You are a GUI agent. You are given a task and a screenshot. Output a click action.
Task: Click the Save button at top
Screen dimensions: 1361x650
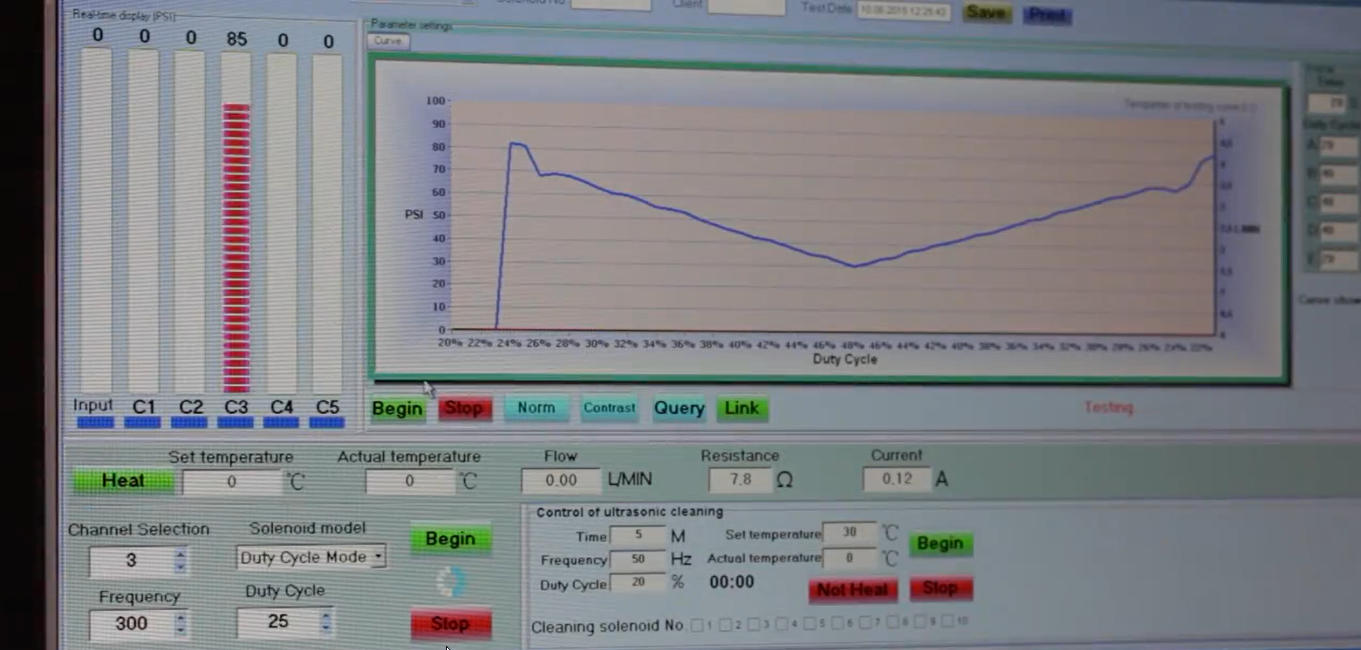click(x=986, y=13)
